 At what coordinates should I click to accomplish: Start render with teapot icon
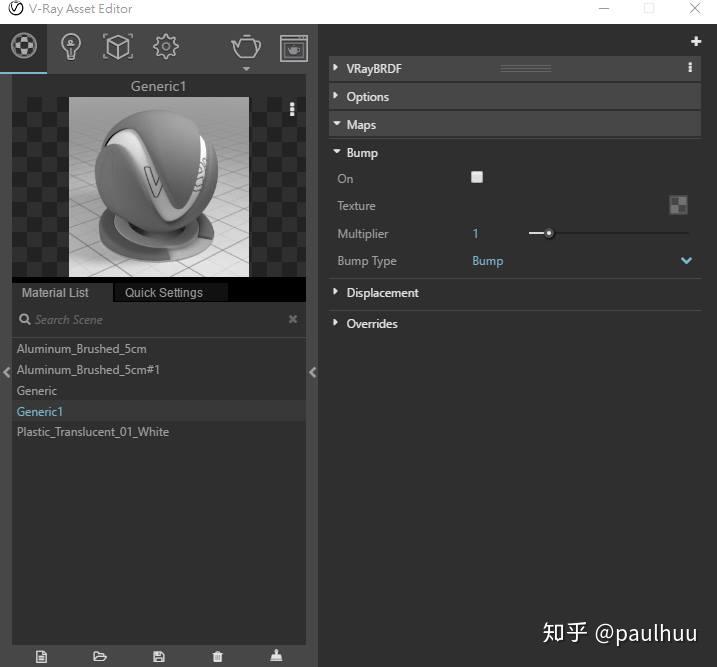[246, 46]
